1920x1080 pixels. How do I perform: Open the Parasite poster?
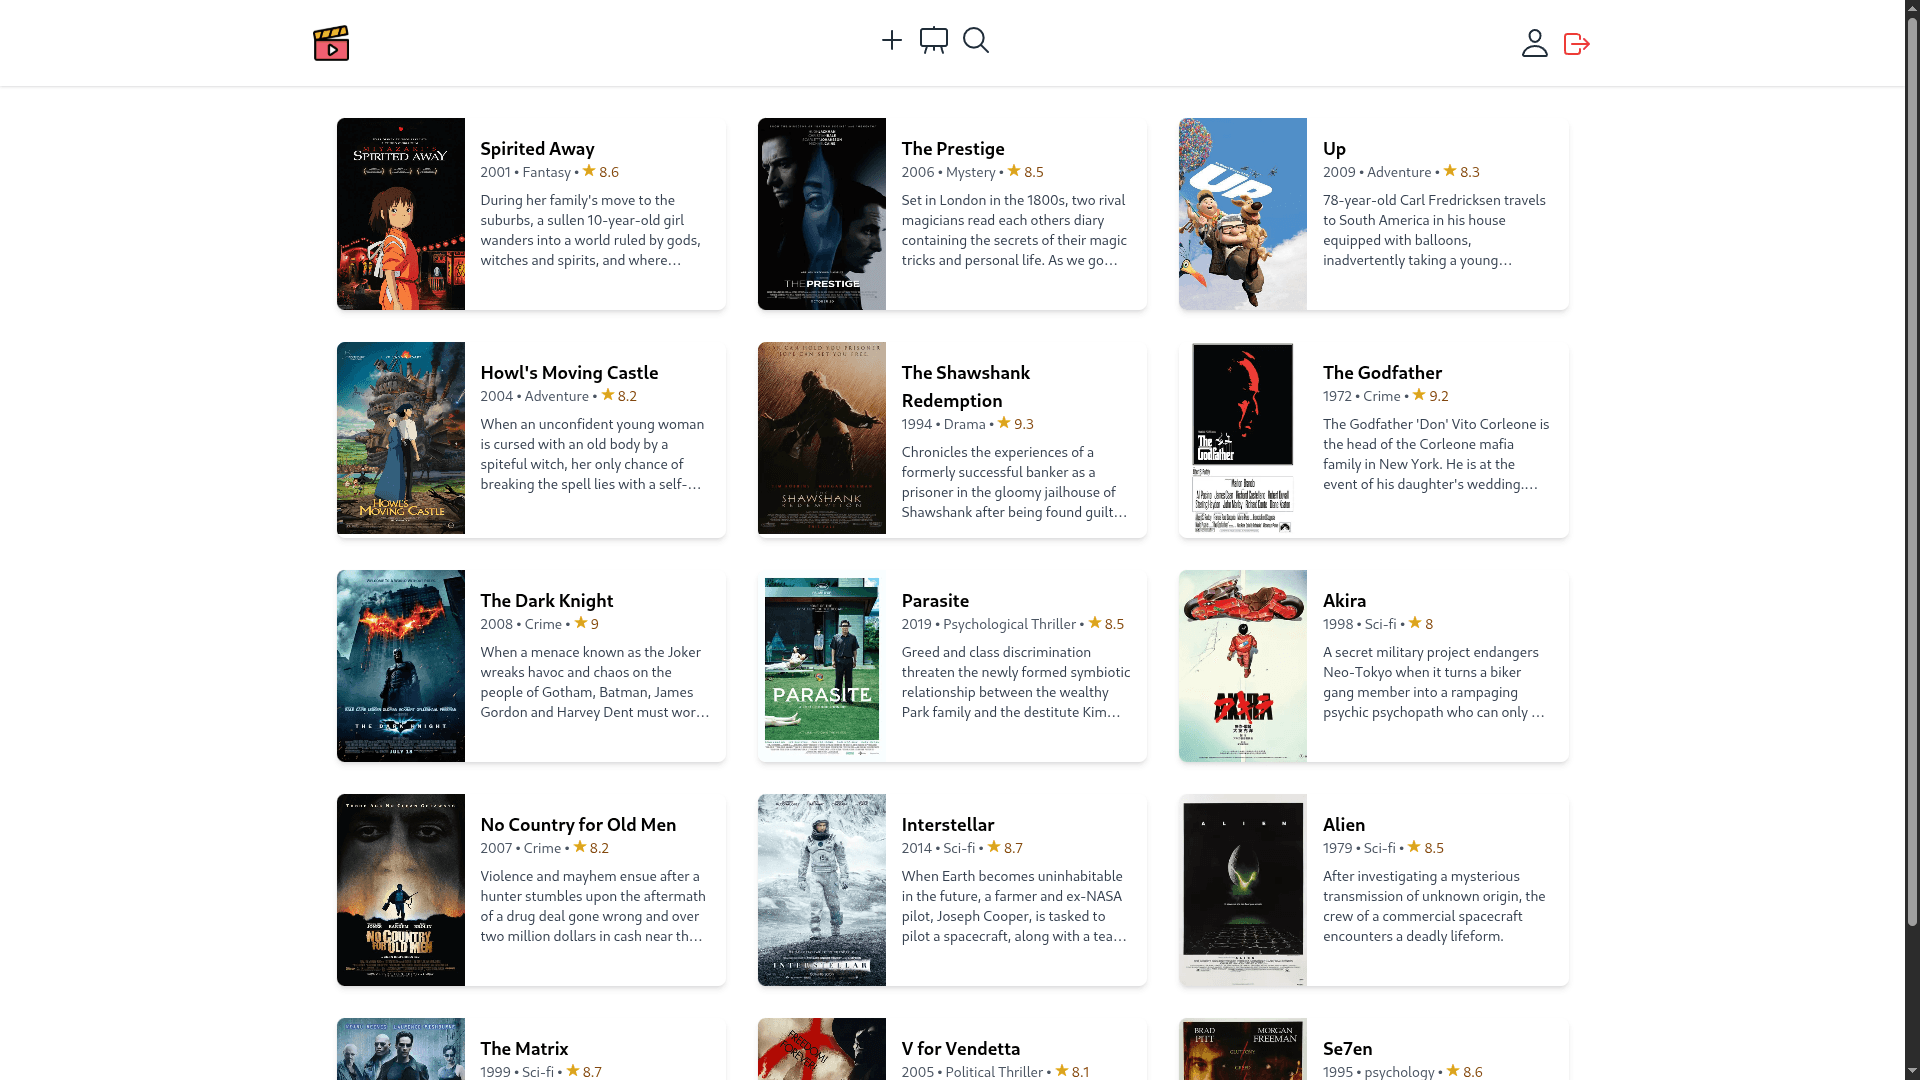click(822, 666)
